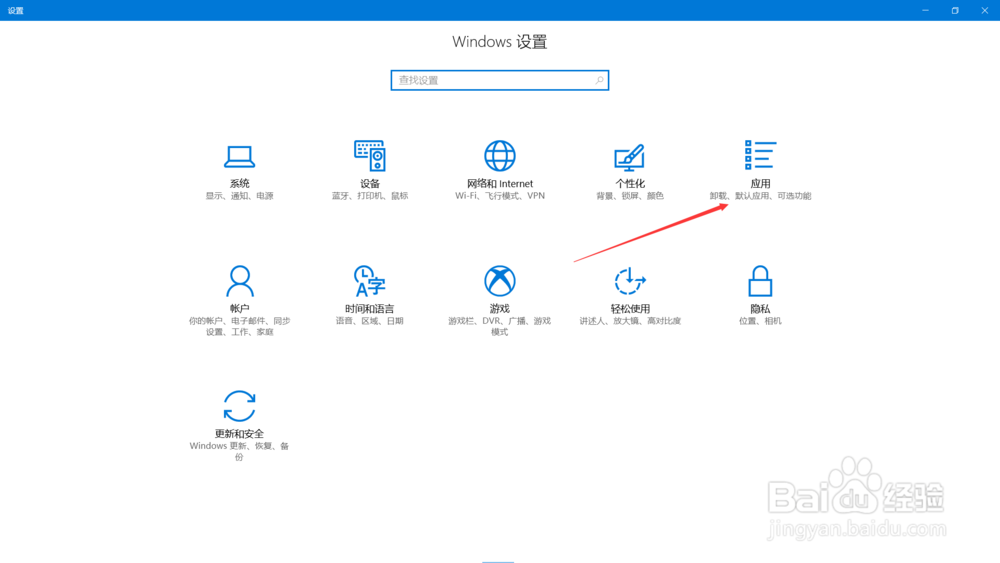Click the 位置、相机 description

click(760, 321)
